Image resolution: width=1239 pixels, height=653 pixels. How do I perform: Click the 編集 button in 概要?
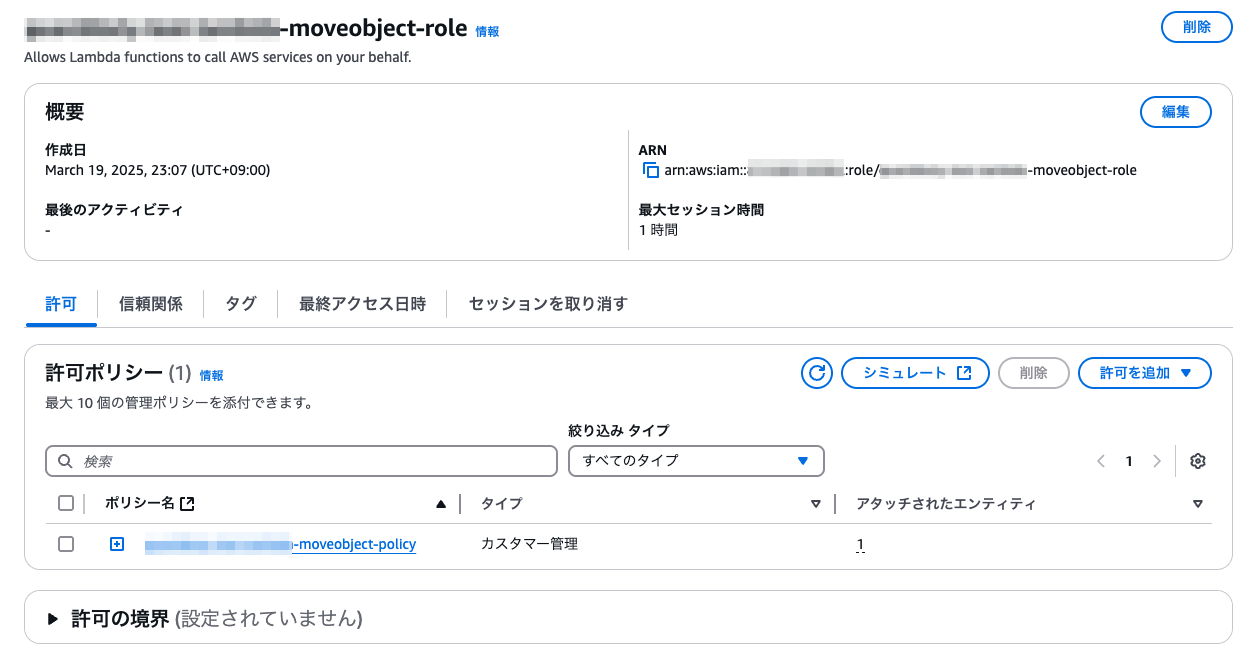1175,112
